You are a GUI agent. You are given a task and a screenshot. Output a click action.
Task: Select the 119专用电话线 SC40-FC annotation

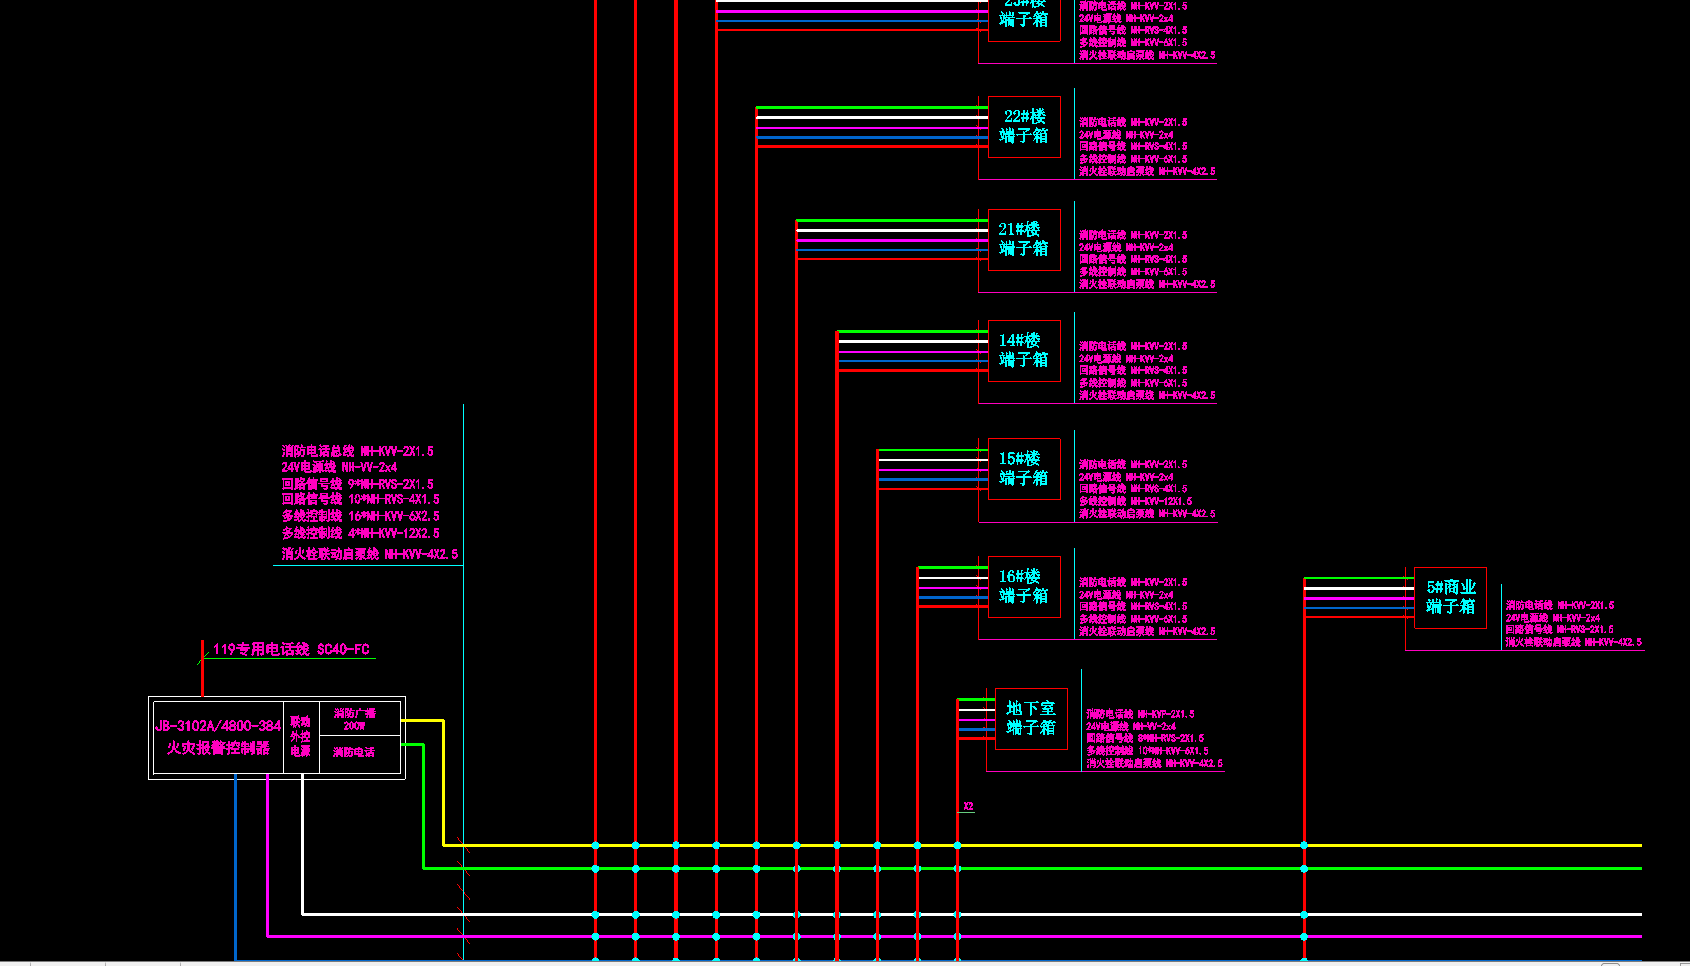291,649
